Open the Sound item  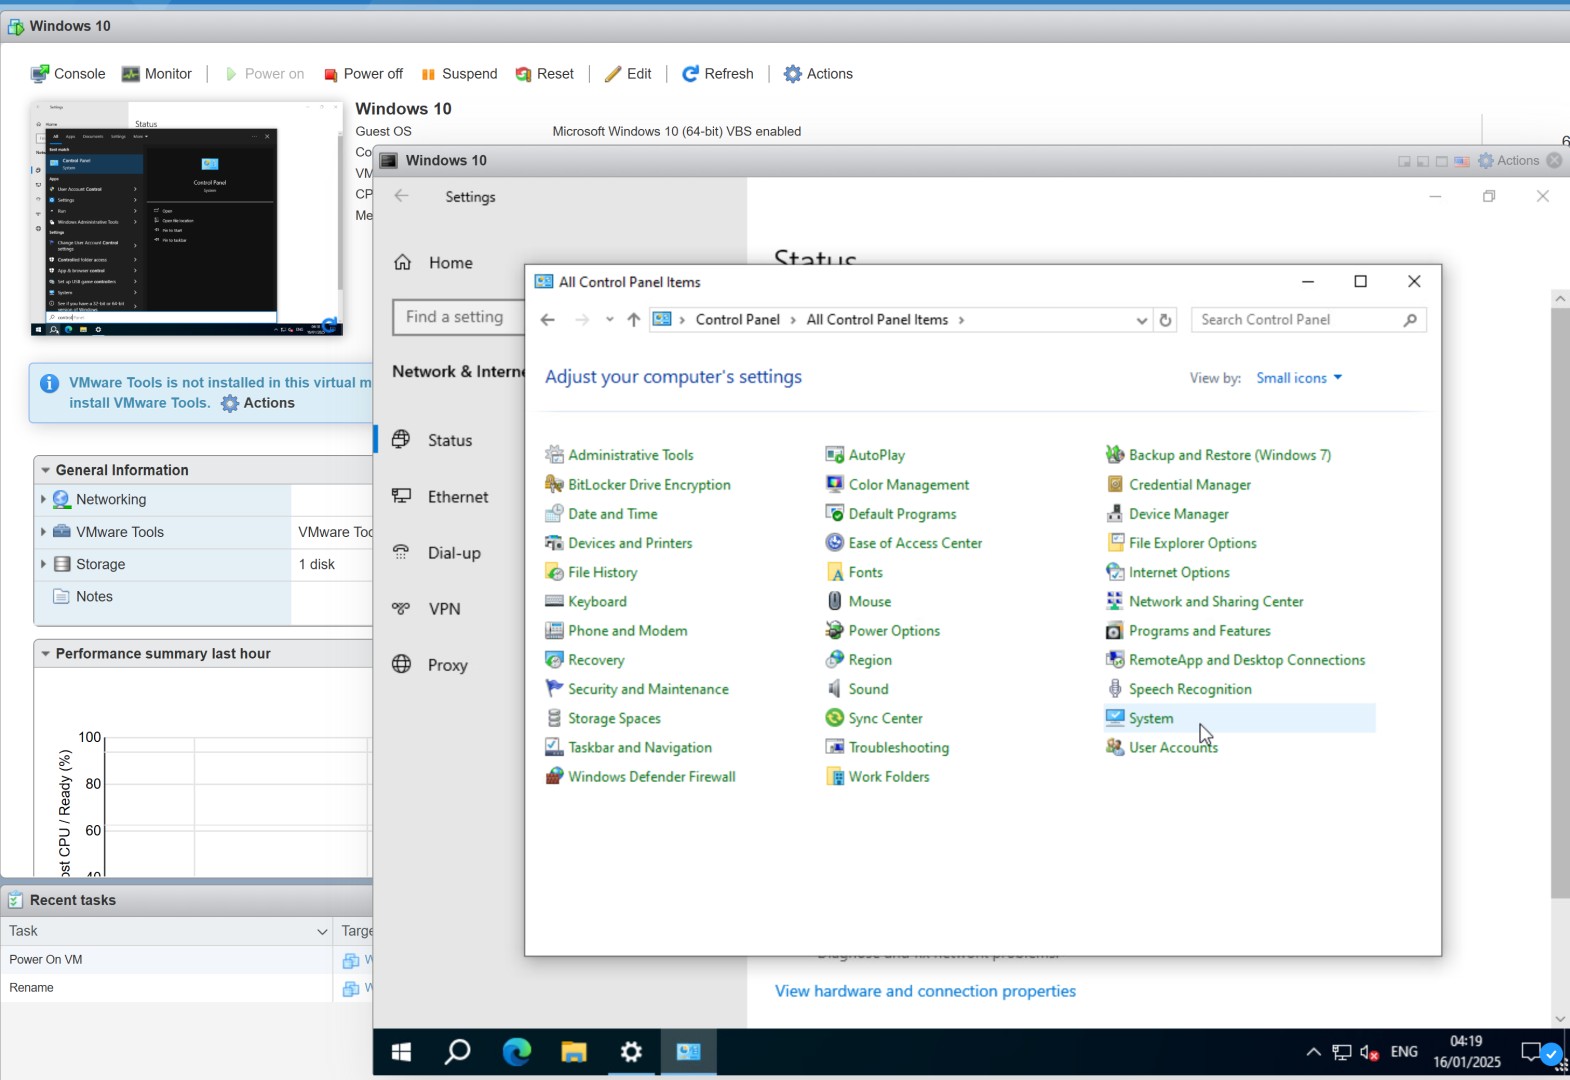tap(857, 689)
